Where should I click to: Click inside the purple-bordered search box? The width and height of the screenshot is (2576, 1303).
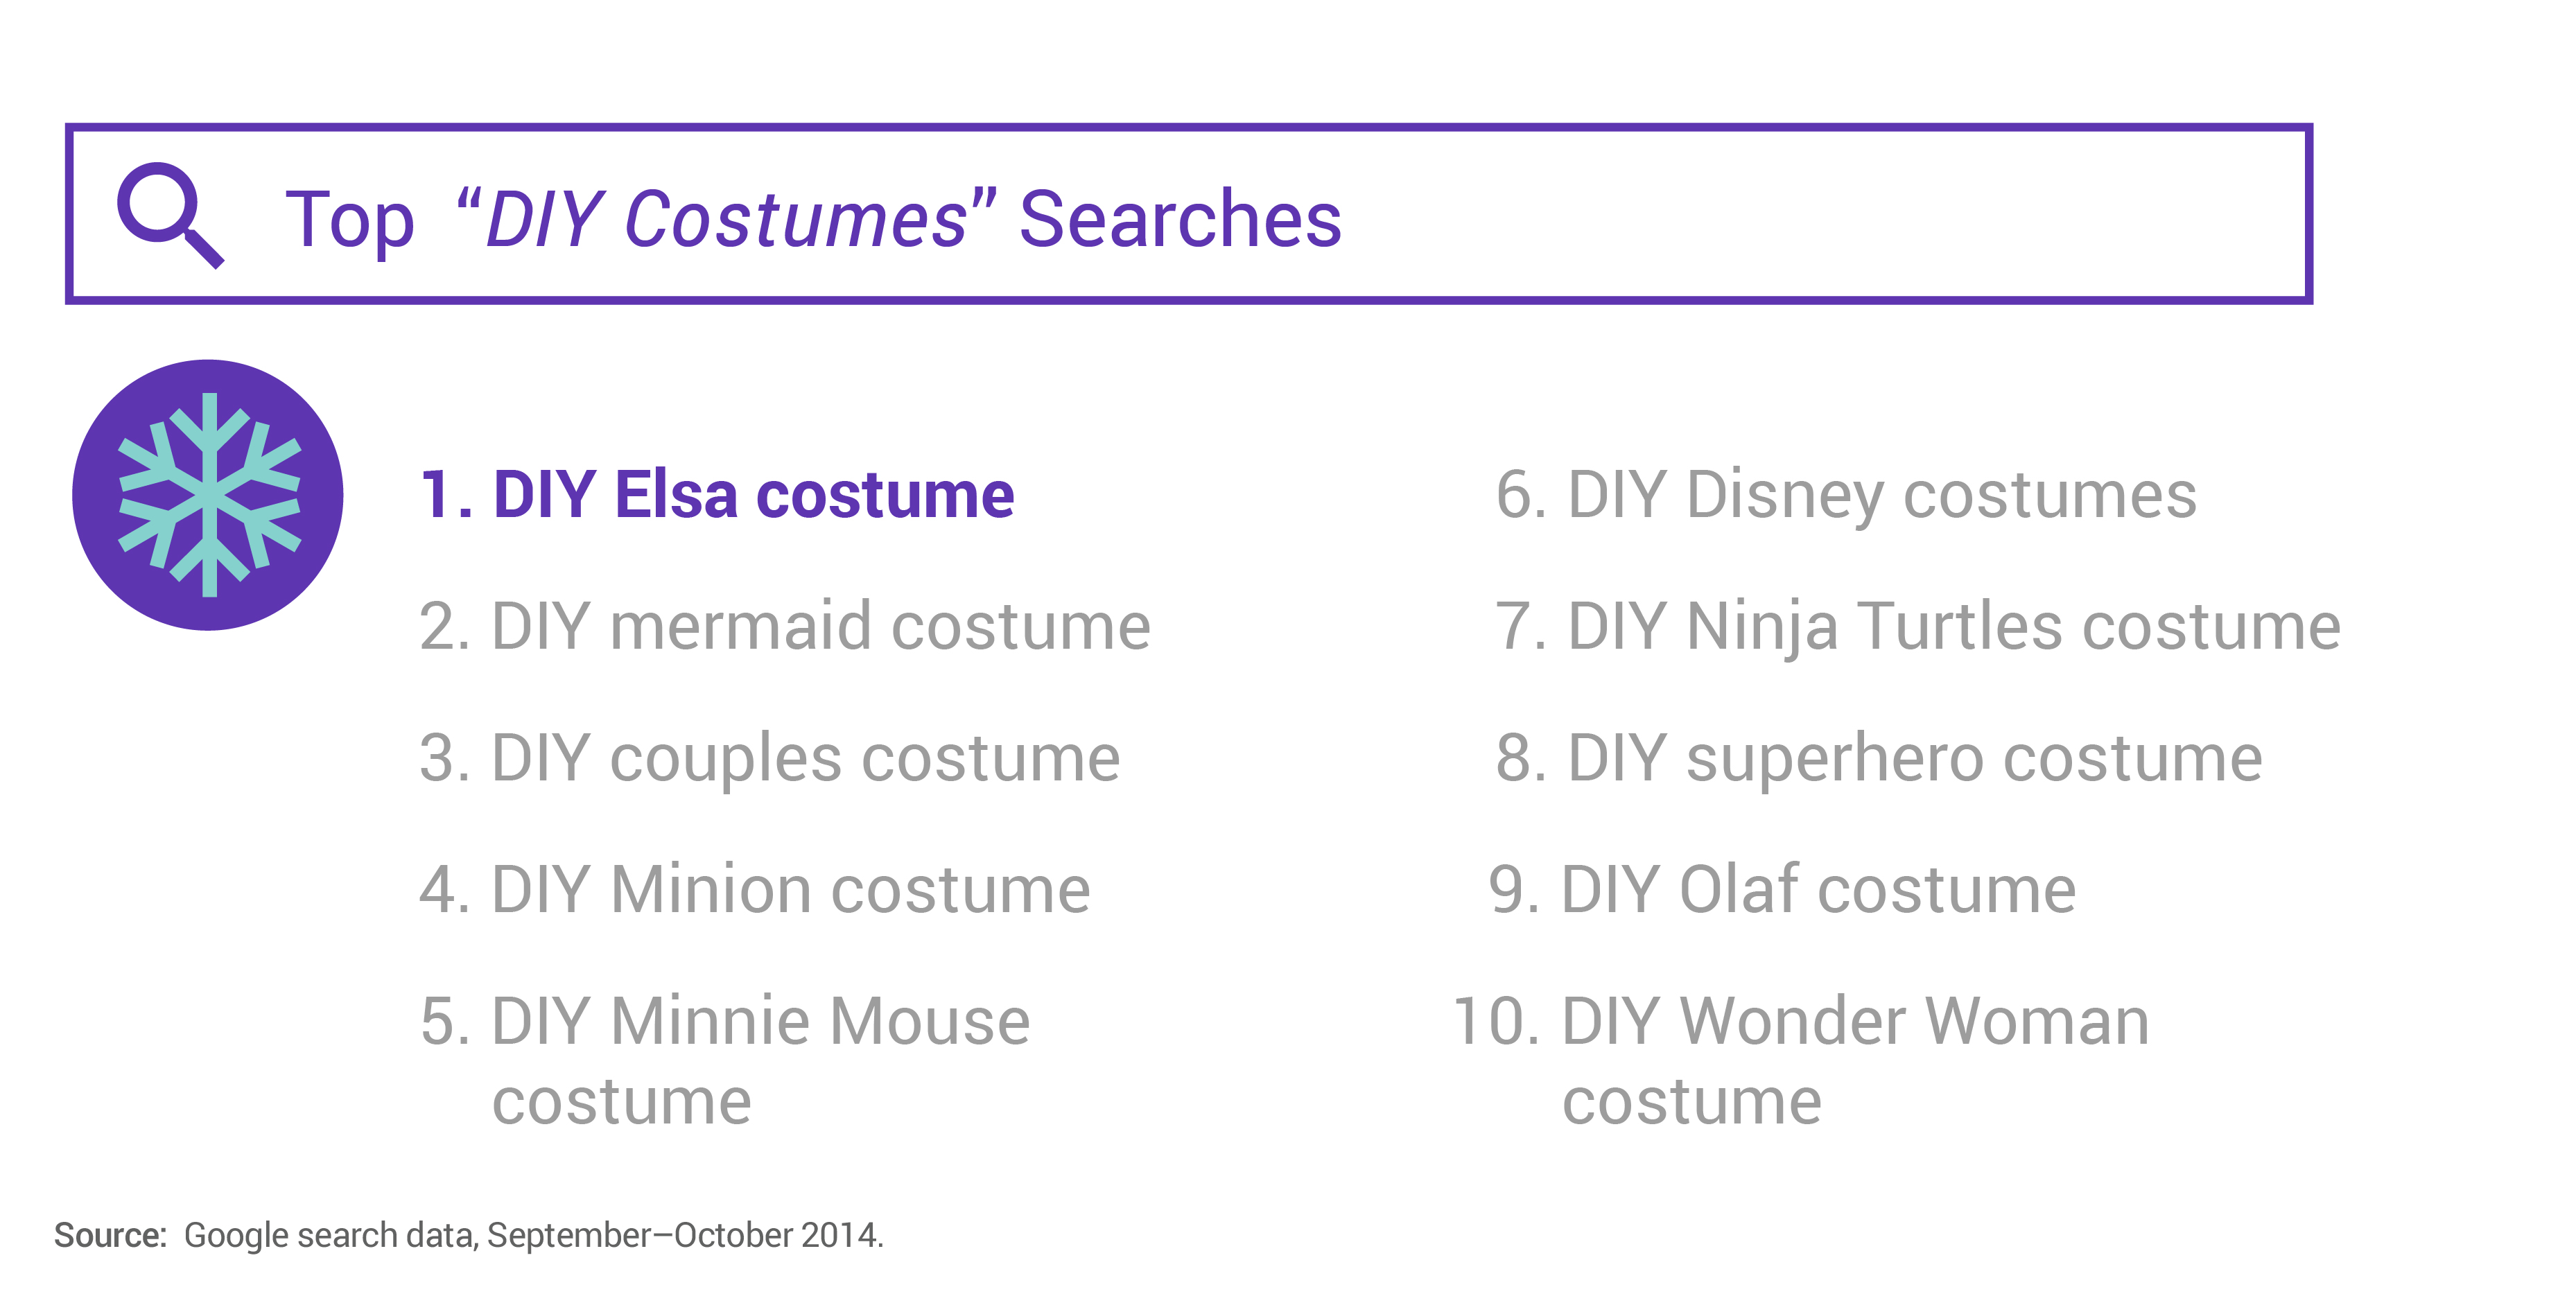(x=1189, y=214)
